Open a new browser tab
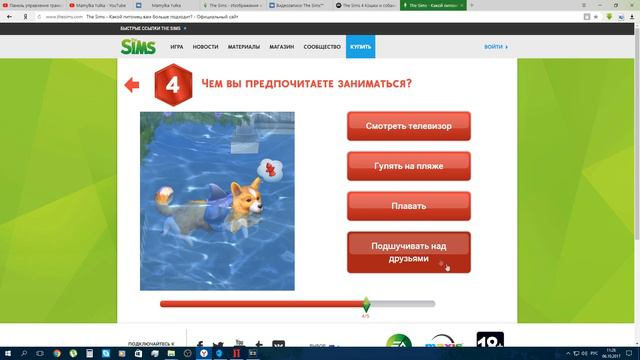 click(x=472, y=5)
